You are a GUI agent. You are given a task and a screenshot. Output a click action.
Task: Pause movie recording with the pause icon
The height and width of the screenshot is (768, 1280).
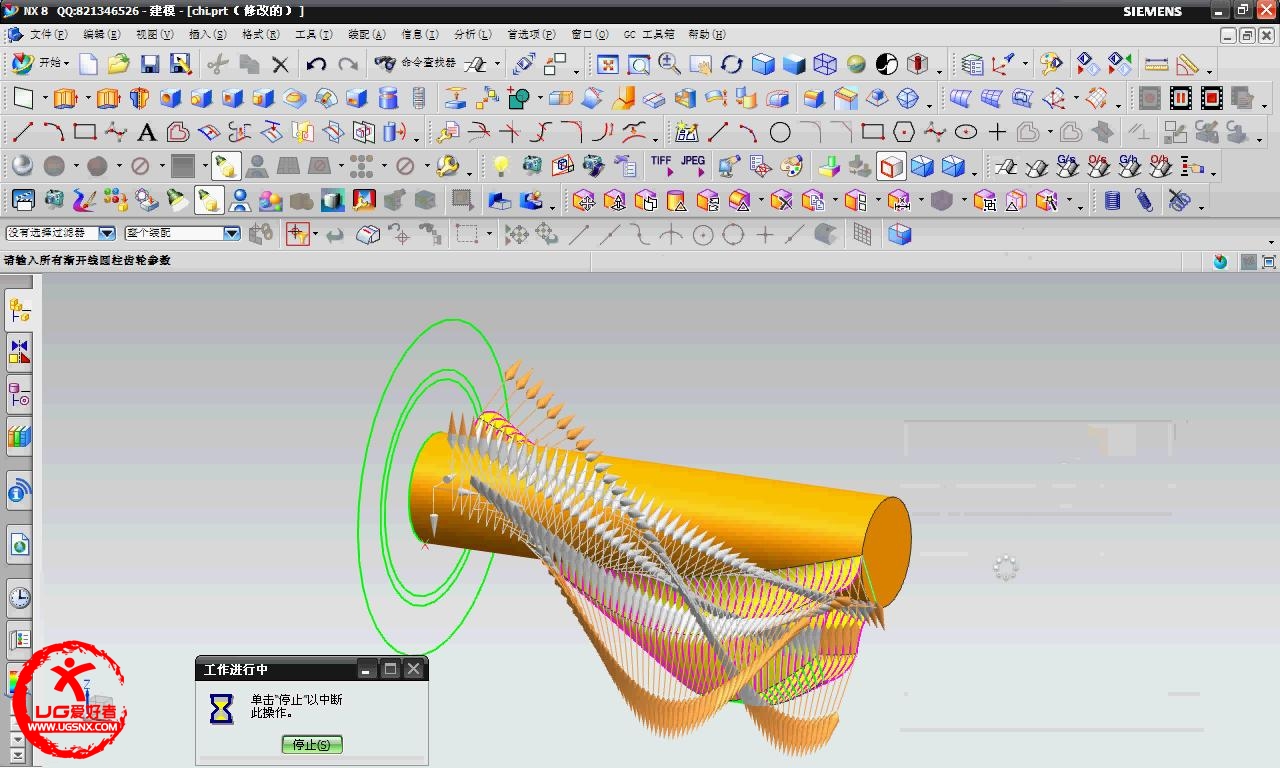point(1181,98)
